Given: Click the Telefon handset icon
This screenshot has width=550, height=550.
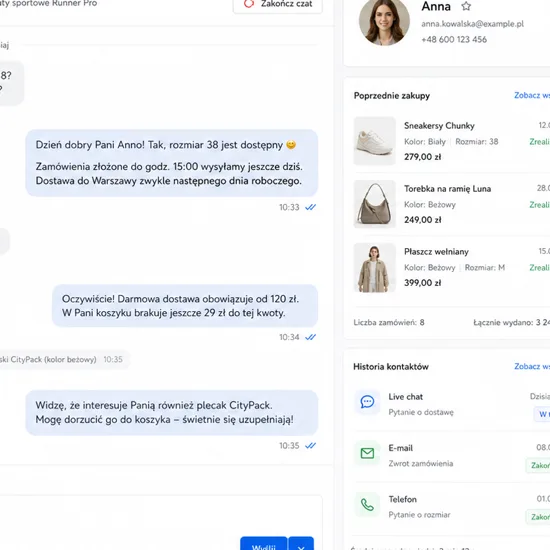Looking at the screenshot, I should coord(367,505).
